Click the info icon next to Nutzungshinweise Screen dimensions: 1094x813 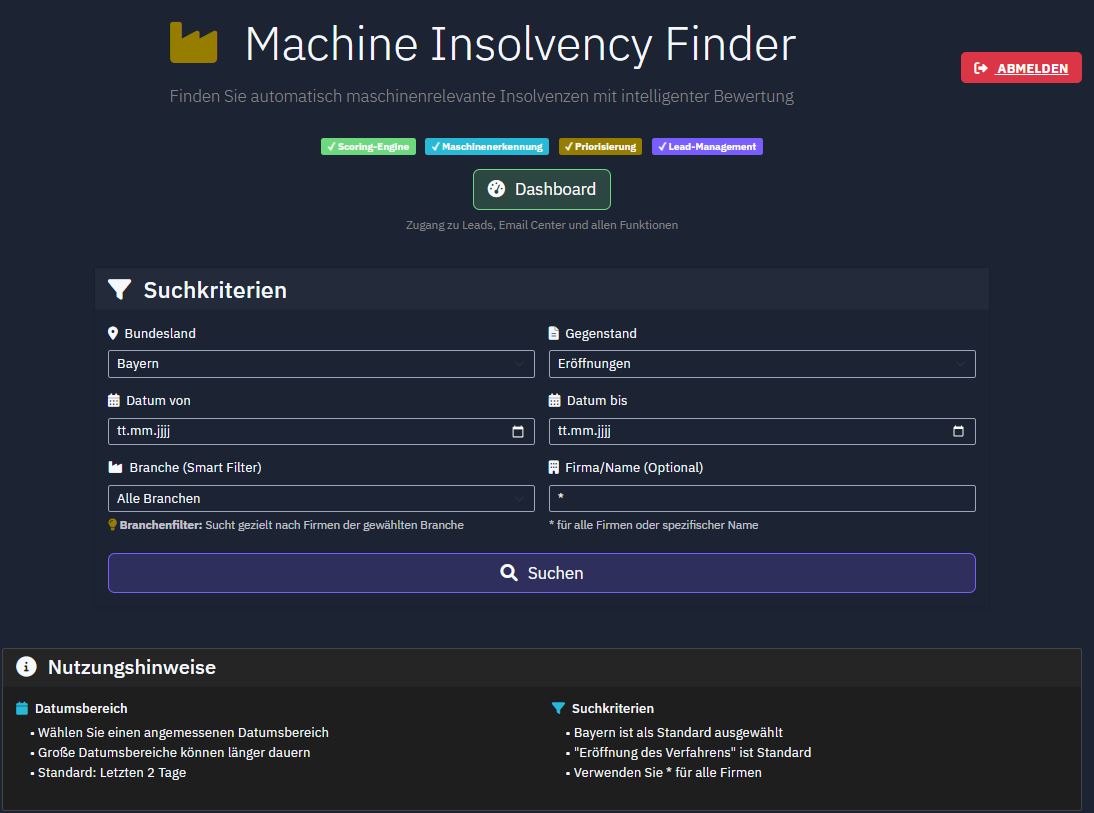(25, 667)
